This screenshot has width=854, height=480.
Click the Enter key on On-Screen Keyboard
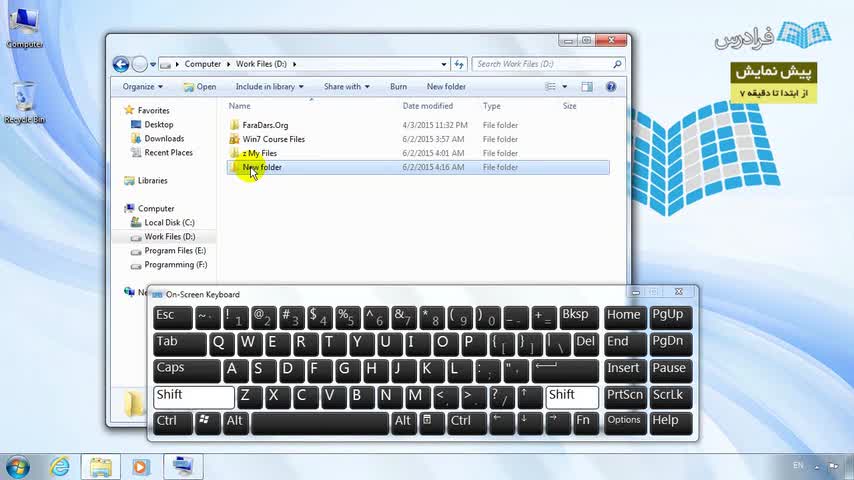[565, 370]
